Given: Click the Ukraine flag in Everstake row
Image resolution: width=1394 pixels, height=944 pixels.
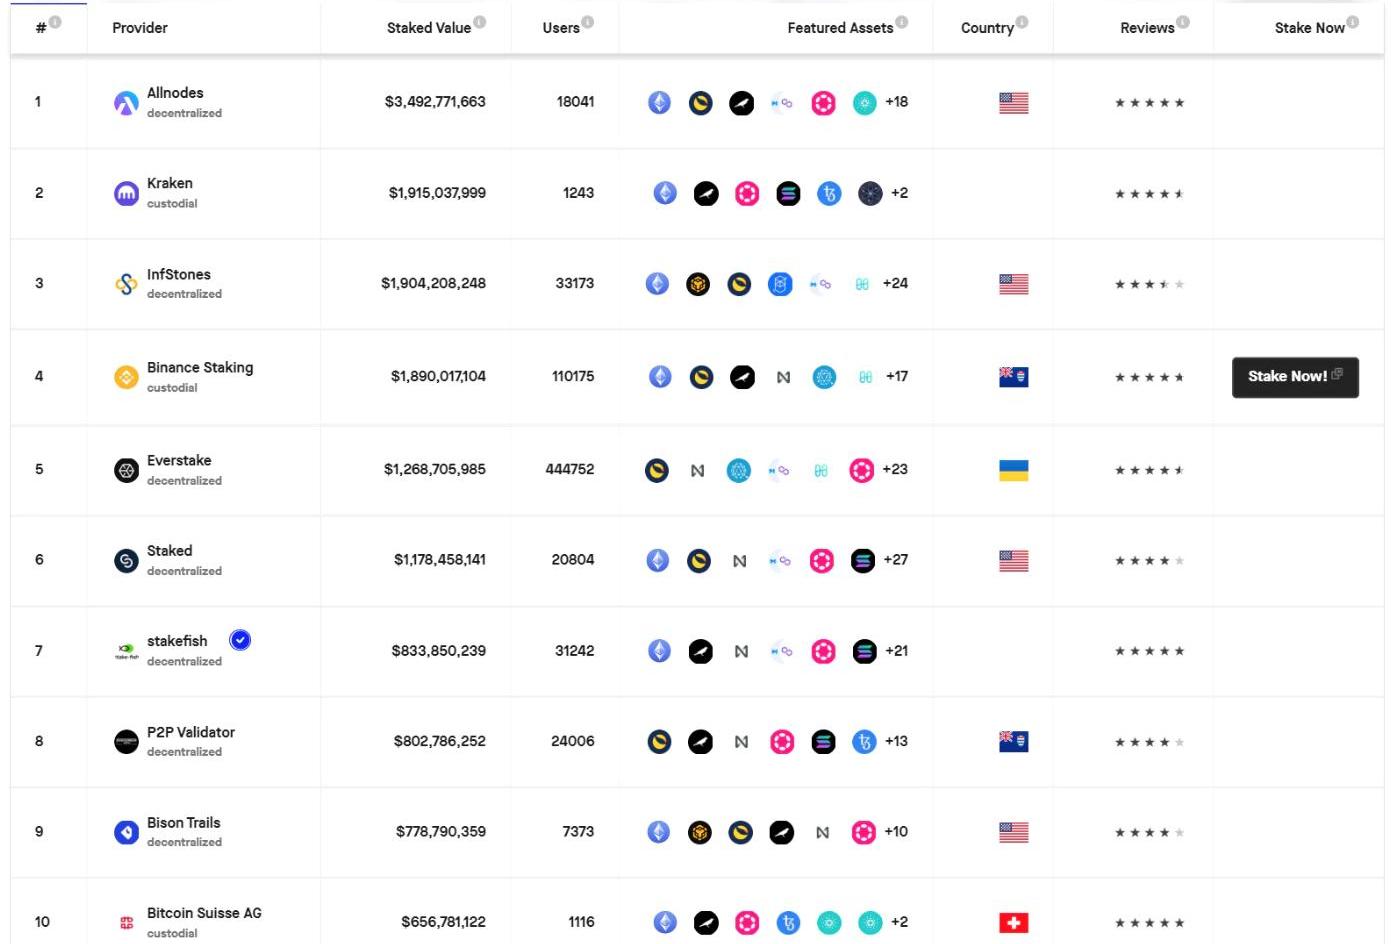Looking at the screenshot, I should 1013,470.
